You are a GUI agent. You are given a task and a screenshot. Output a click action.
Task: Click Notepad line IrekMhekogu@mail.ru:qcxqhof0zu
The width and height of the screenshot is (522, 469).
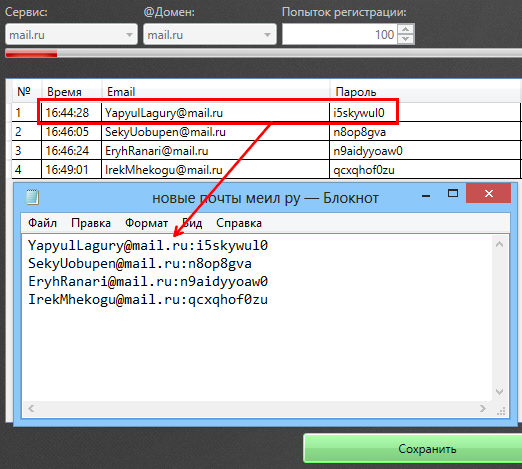(x=148, y=299)
